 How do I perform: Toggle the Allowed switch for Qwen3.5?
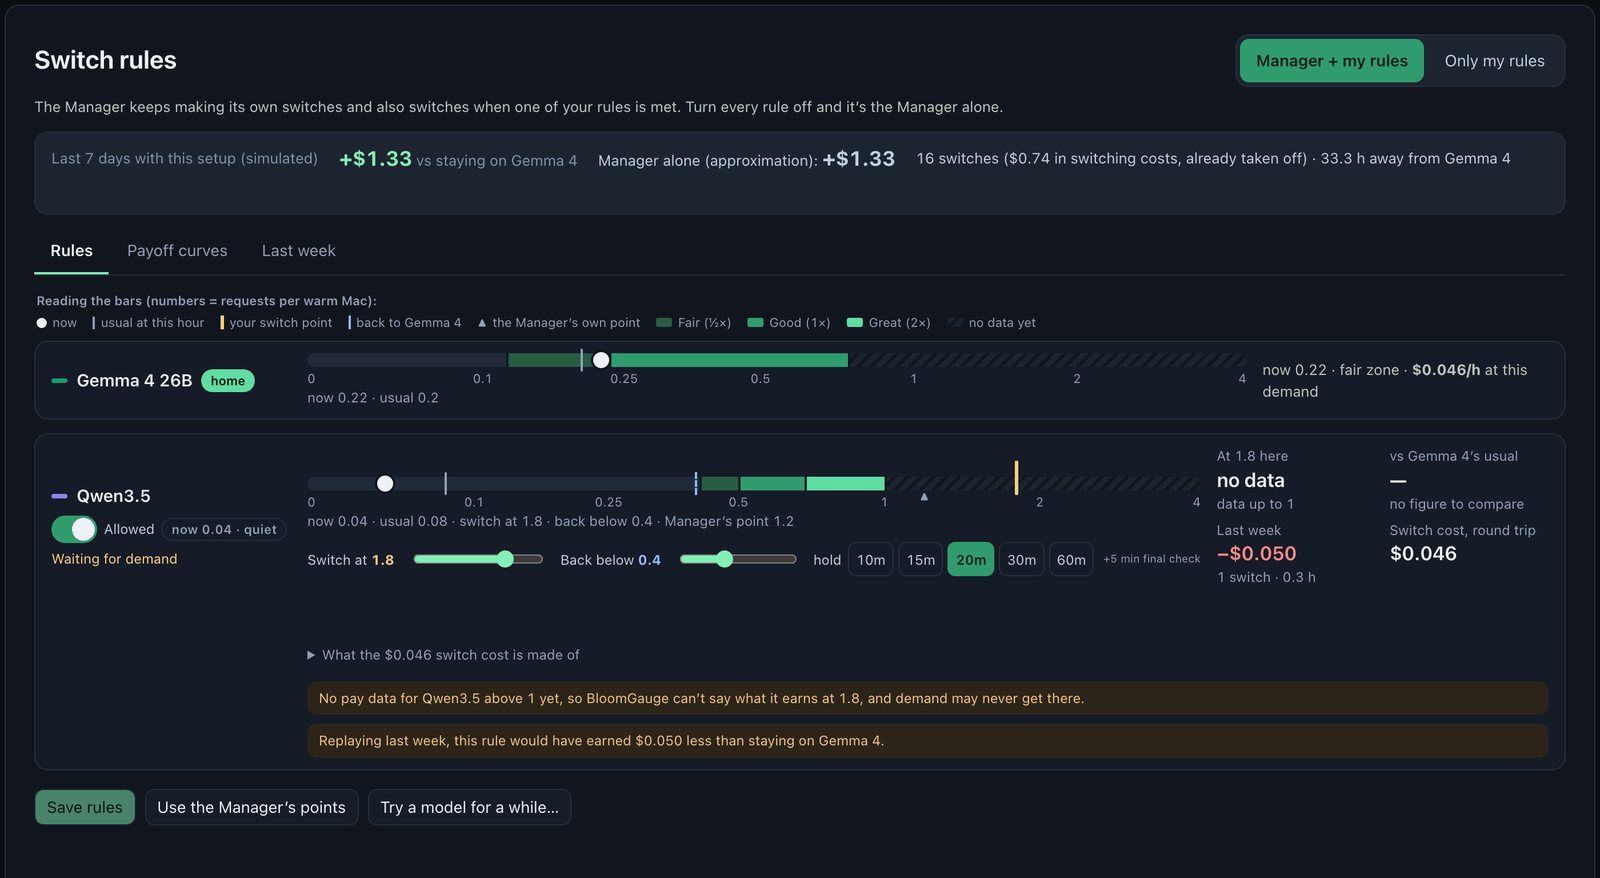coord(74,529)
